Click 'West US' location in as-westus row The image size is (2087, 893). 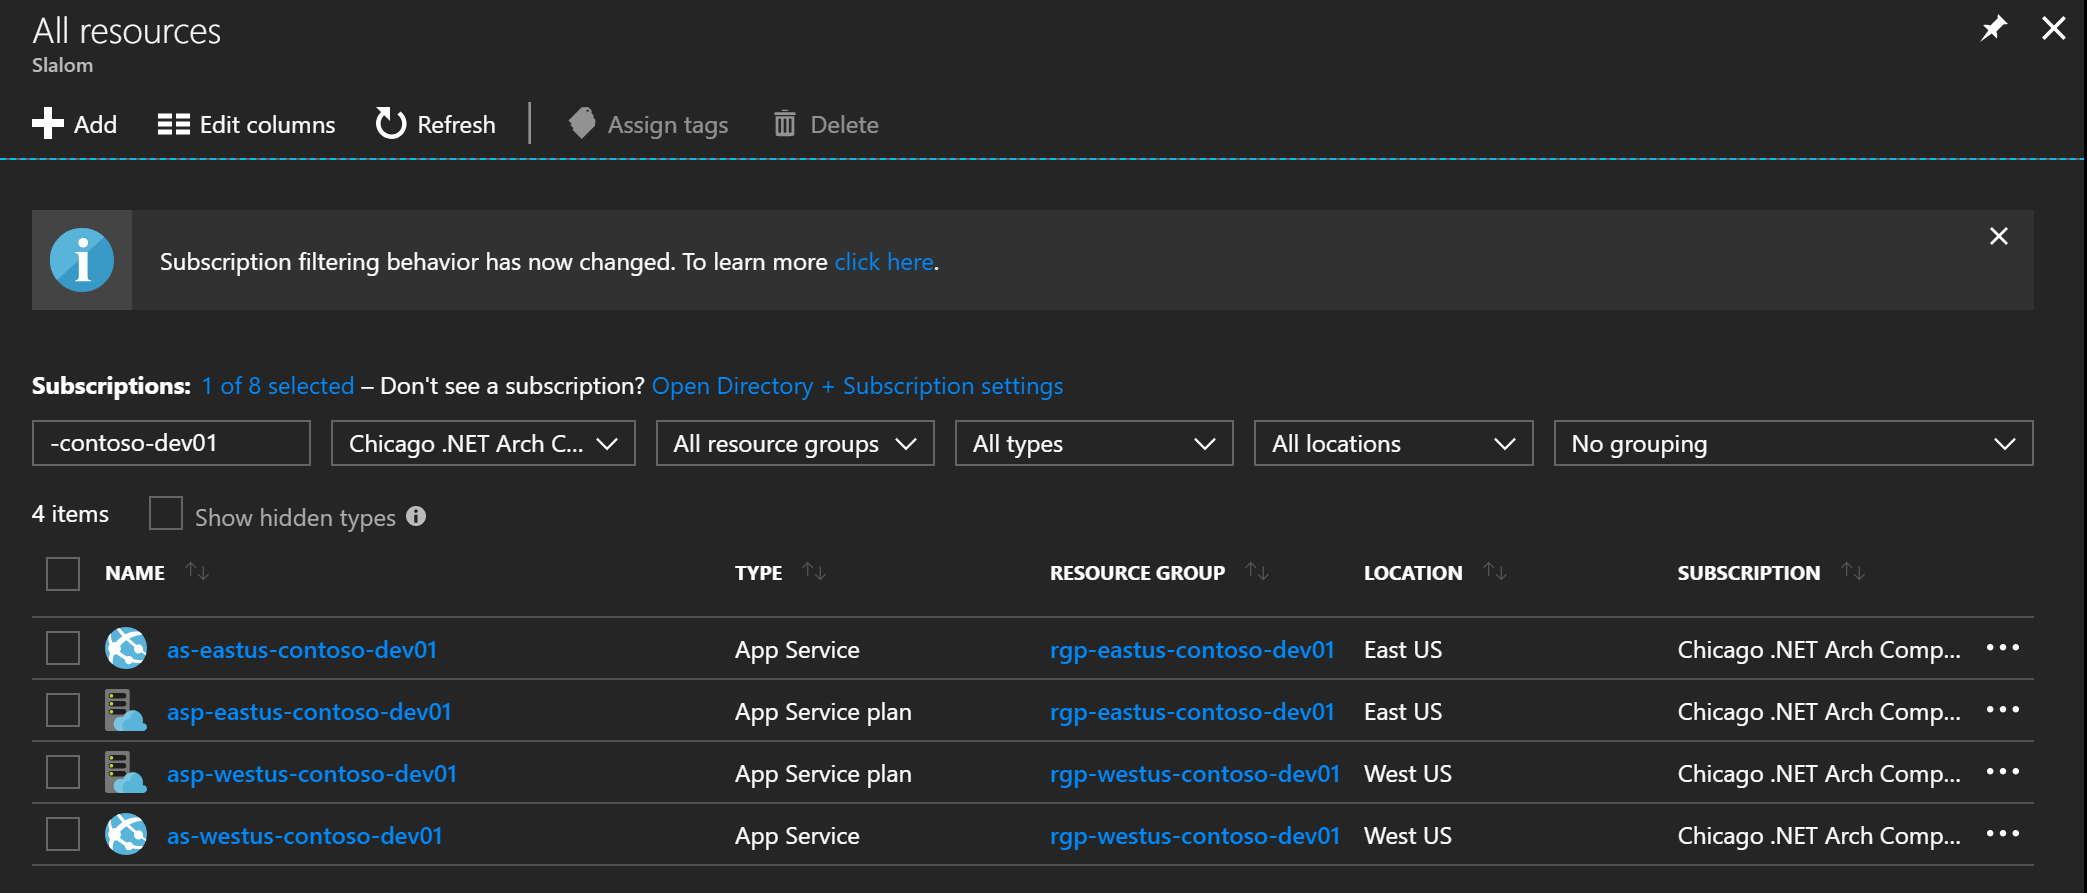point(1408,836)
